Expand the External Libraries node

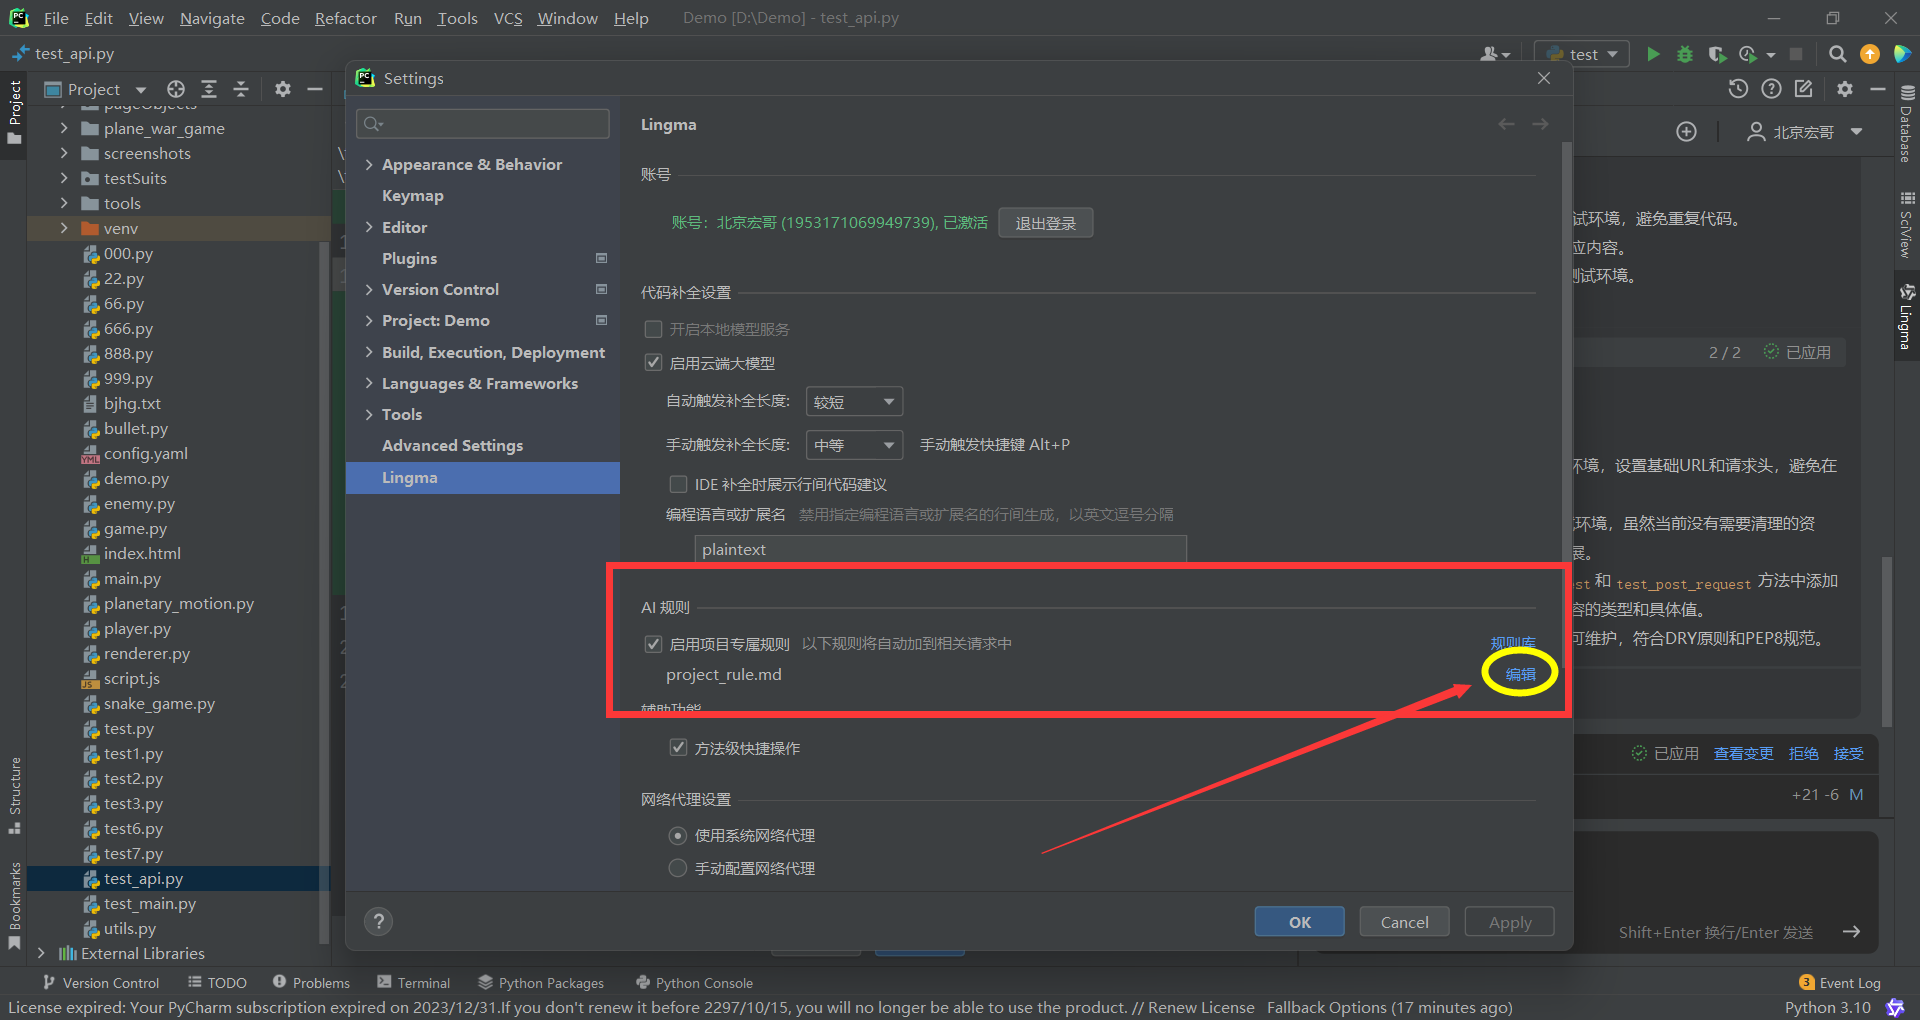pos(41,953)
